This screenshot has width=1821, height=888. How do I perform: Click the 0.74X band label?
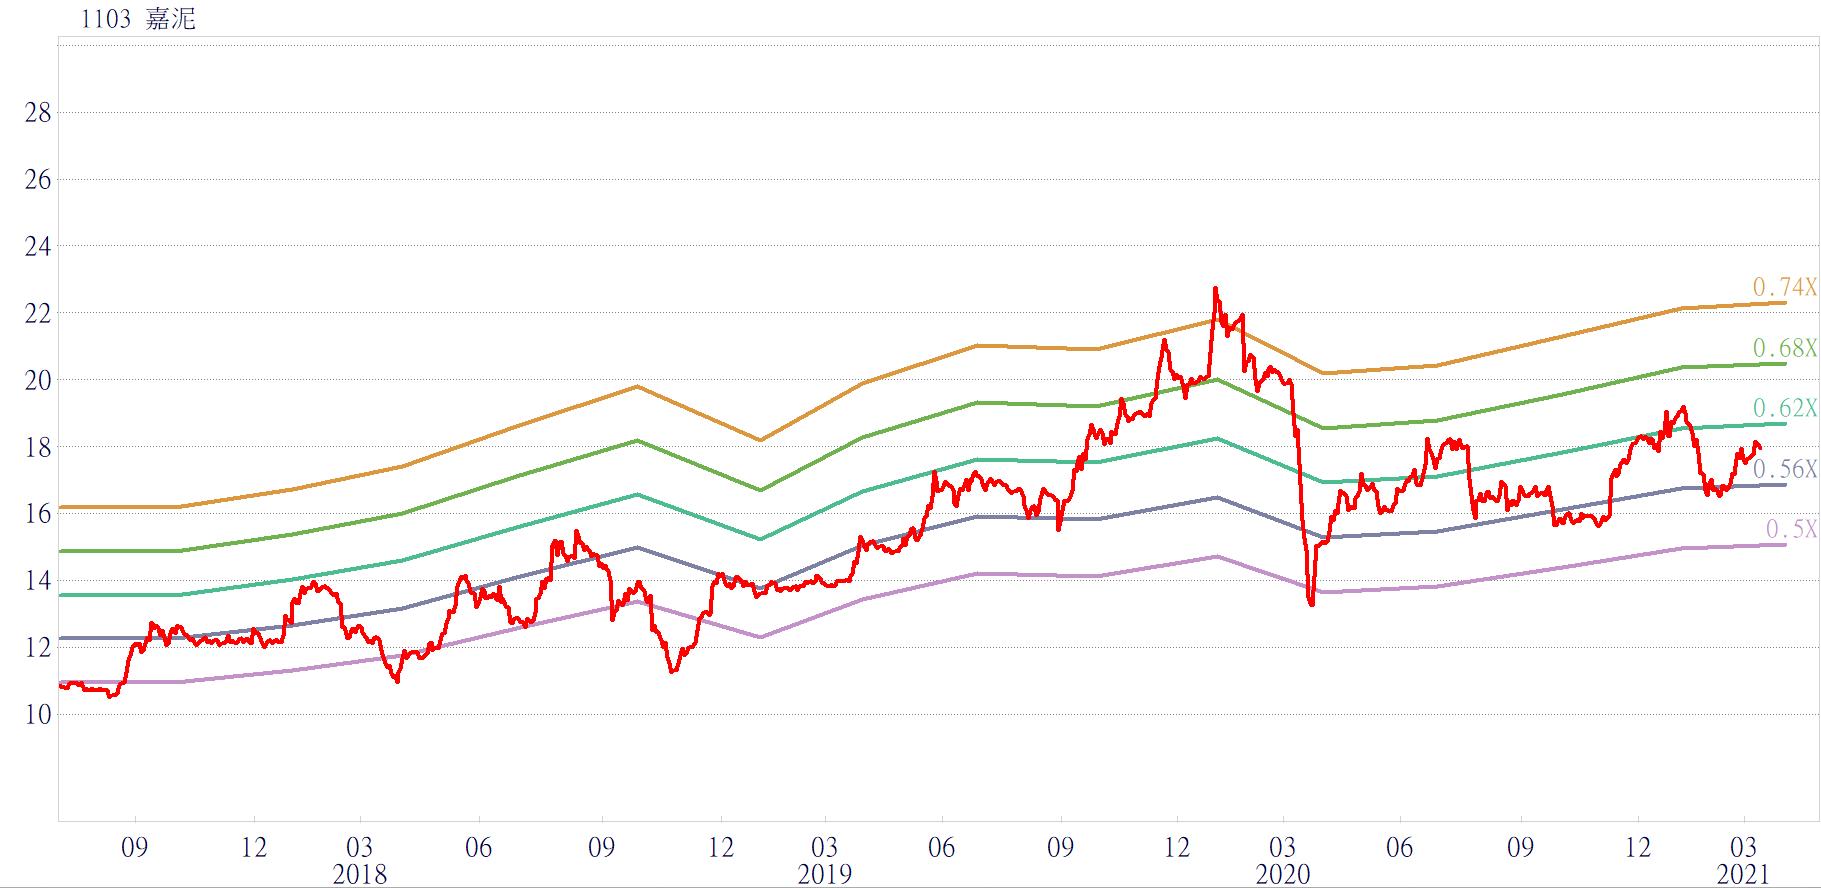pyautogui.click(x=1784, y=288)
